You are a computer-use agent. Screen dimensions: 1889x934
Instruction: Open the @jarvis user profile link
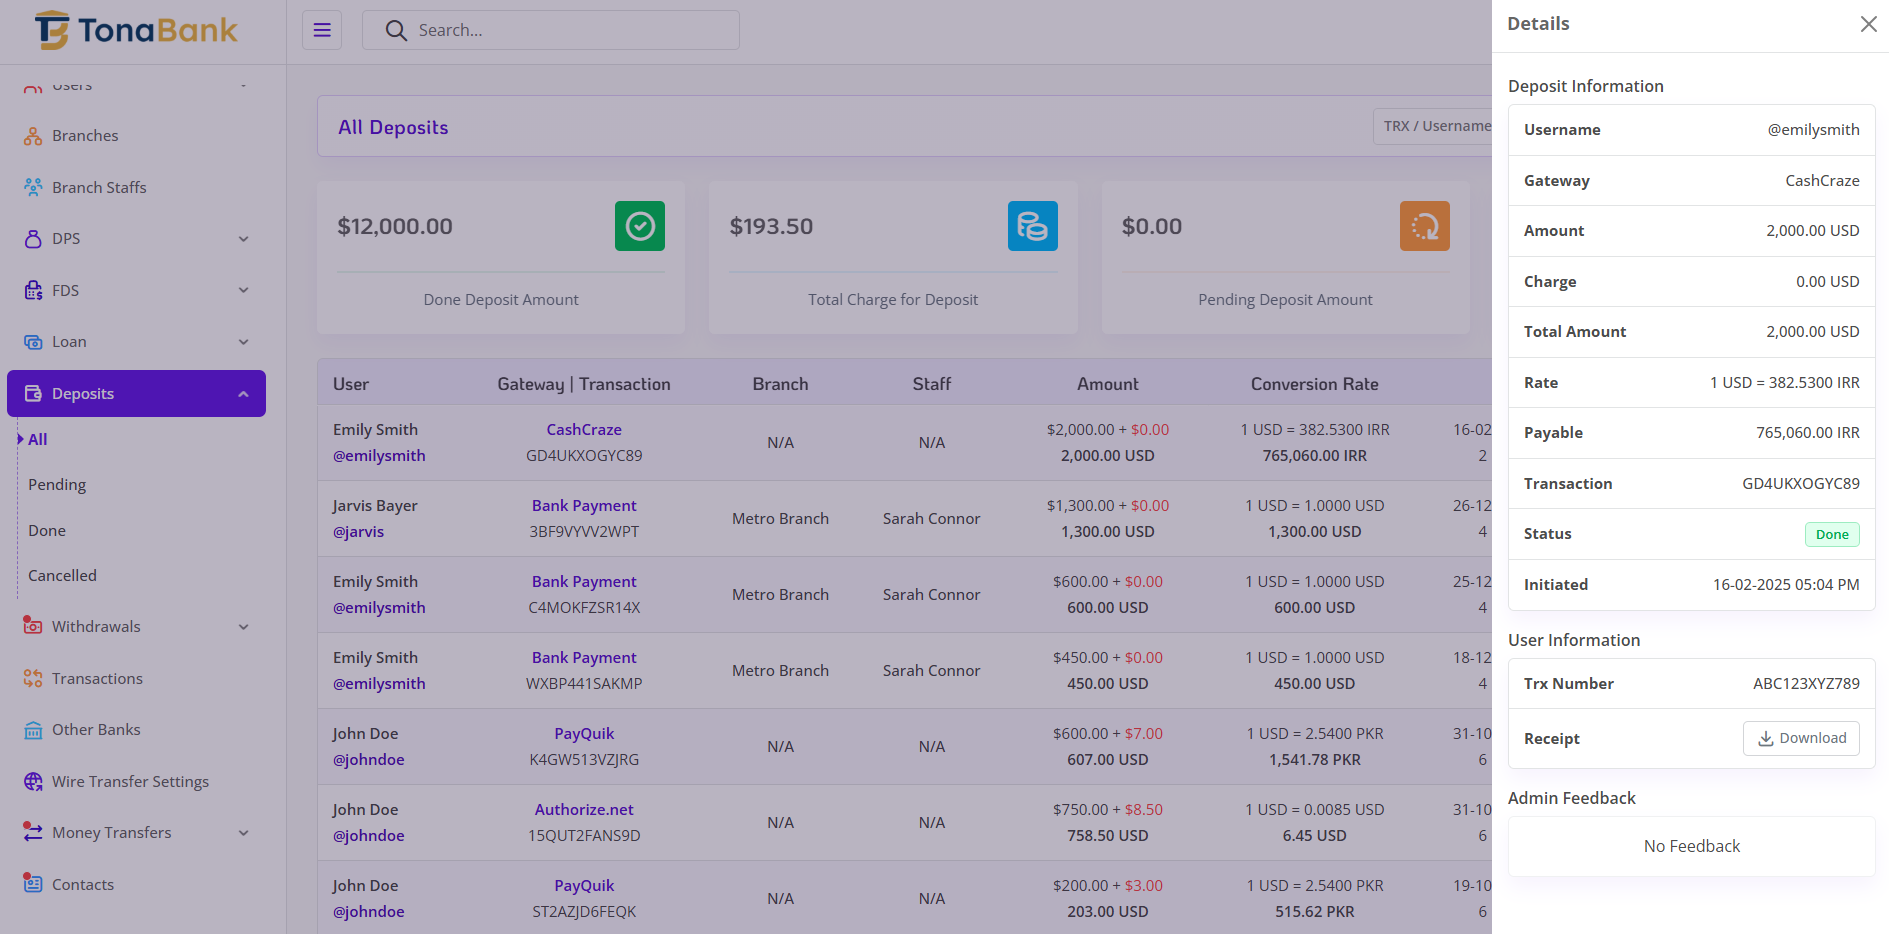click(358, 532)
